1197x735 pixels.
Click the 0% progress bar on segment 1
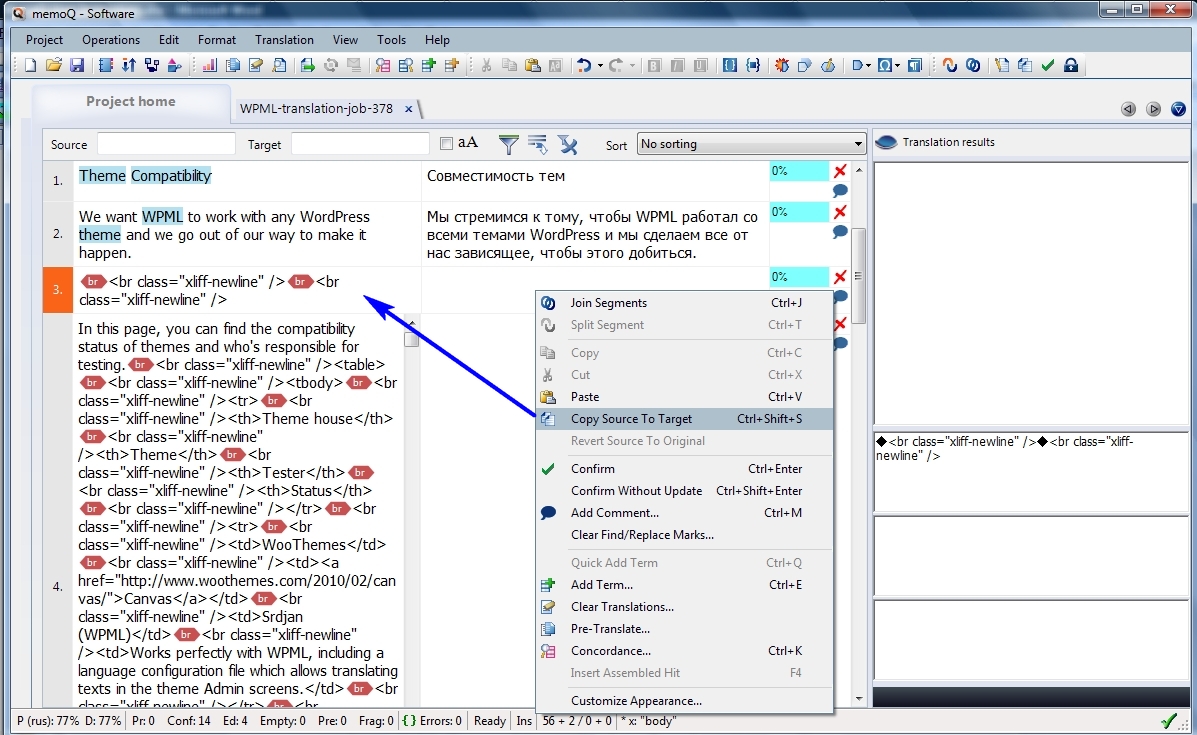pos(797,171)
